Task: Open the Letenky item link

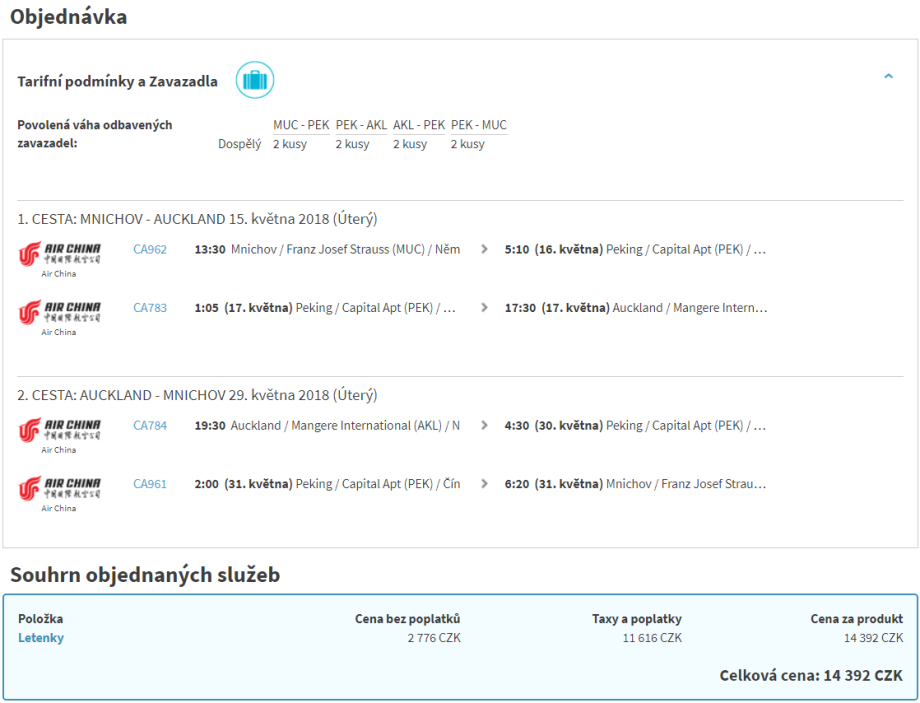Action: 41,638
